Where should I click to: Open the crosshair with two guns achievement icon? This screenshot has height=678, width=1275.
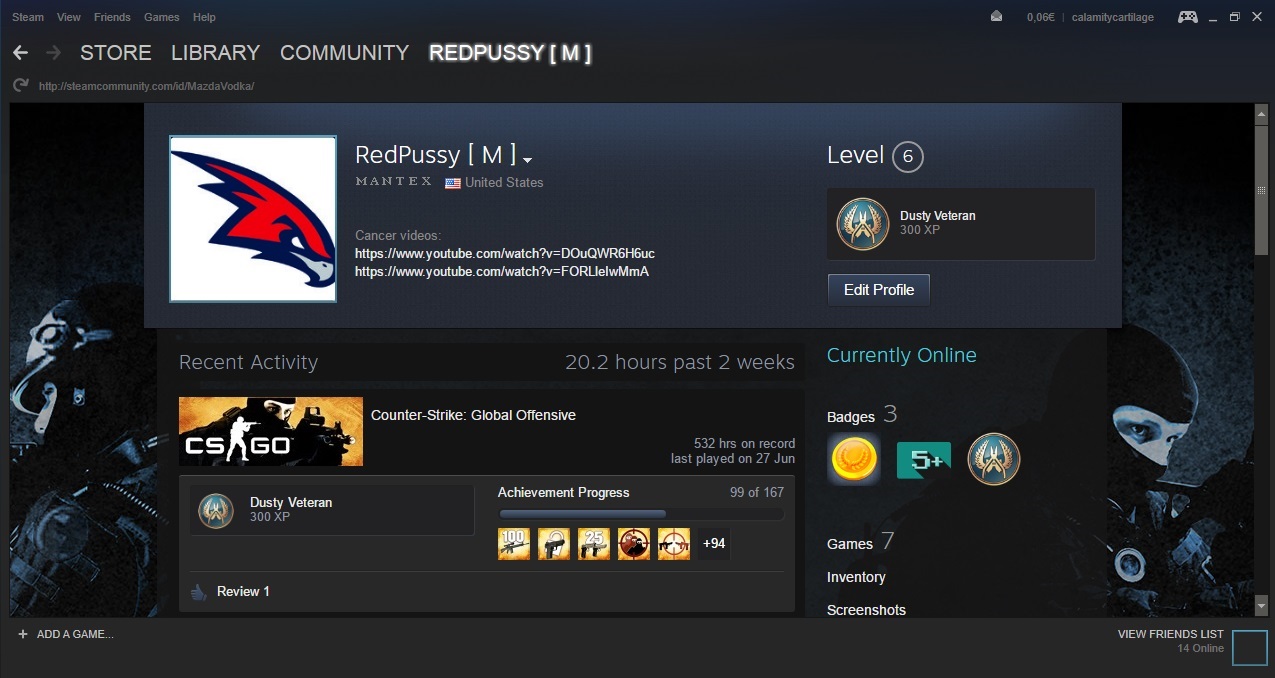[674, 544]
